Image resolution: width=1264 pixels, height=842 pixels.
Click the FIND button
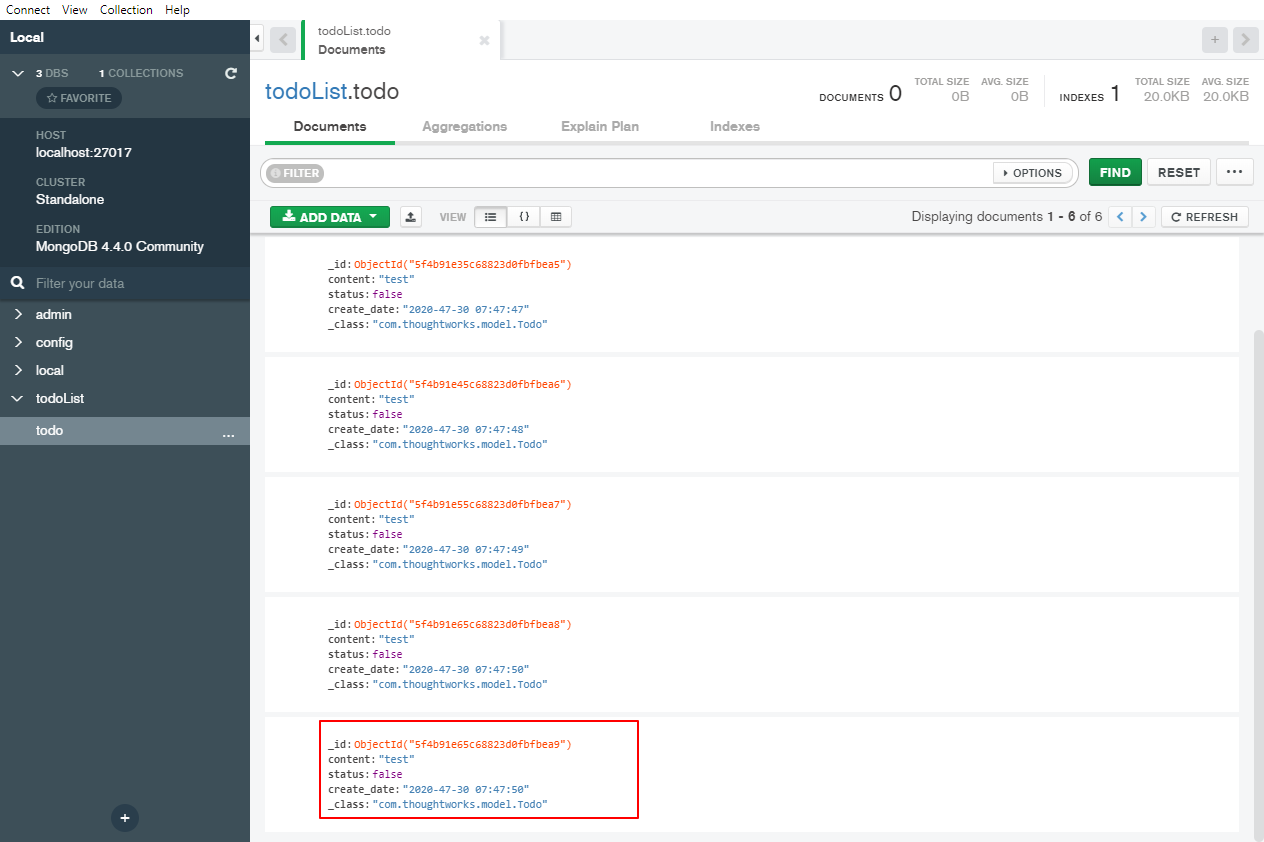tap(1114, 171)
